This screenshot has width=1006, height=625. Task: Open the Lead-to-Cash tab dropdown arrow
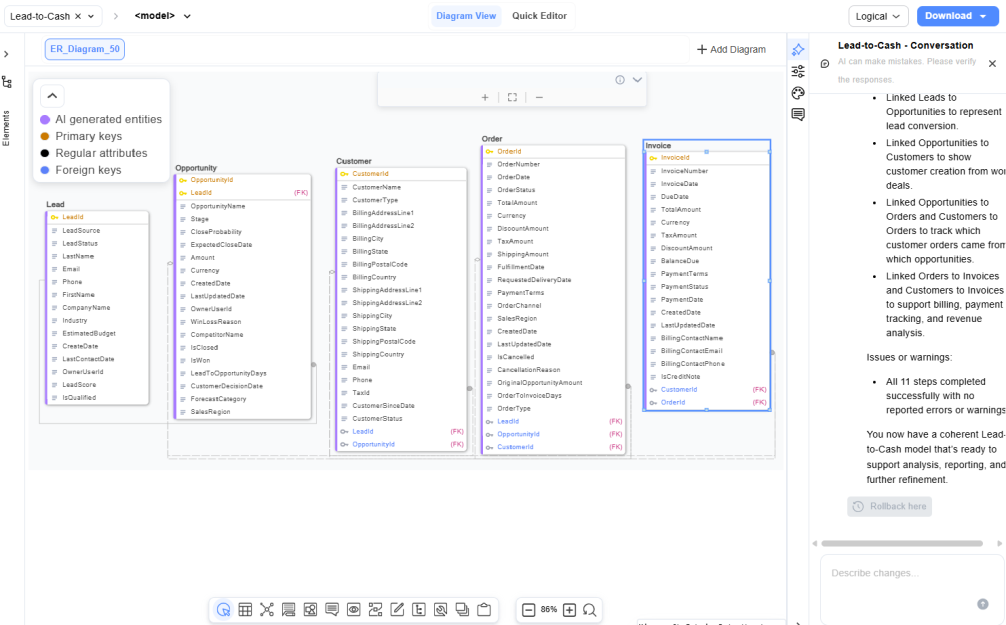point(91,16)
